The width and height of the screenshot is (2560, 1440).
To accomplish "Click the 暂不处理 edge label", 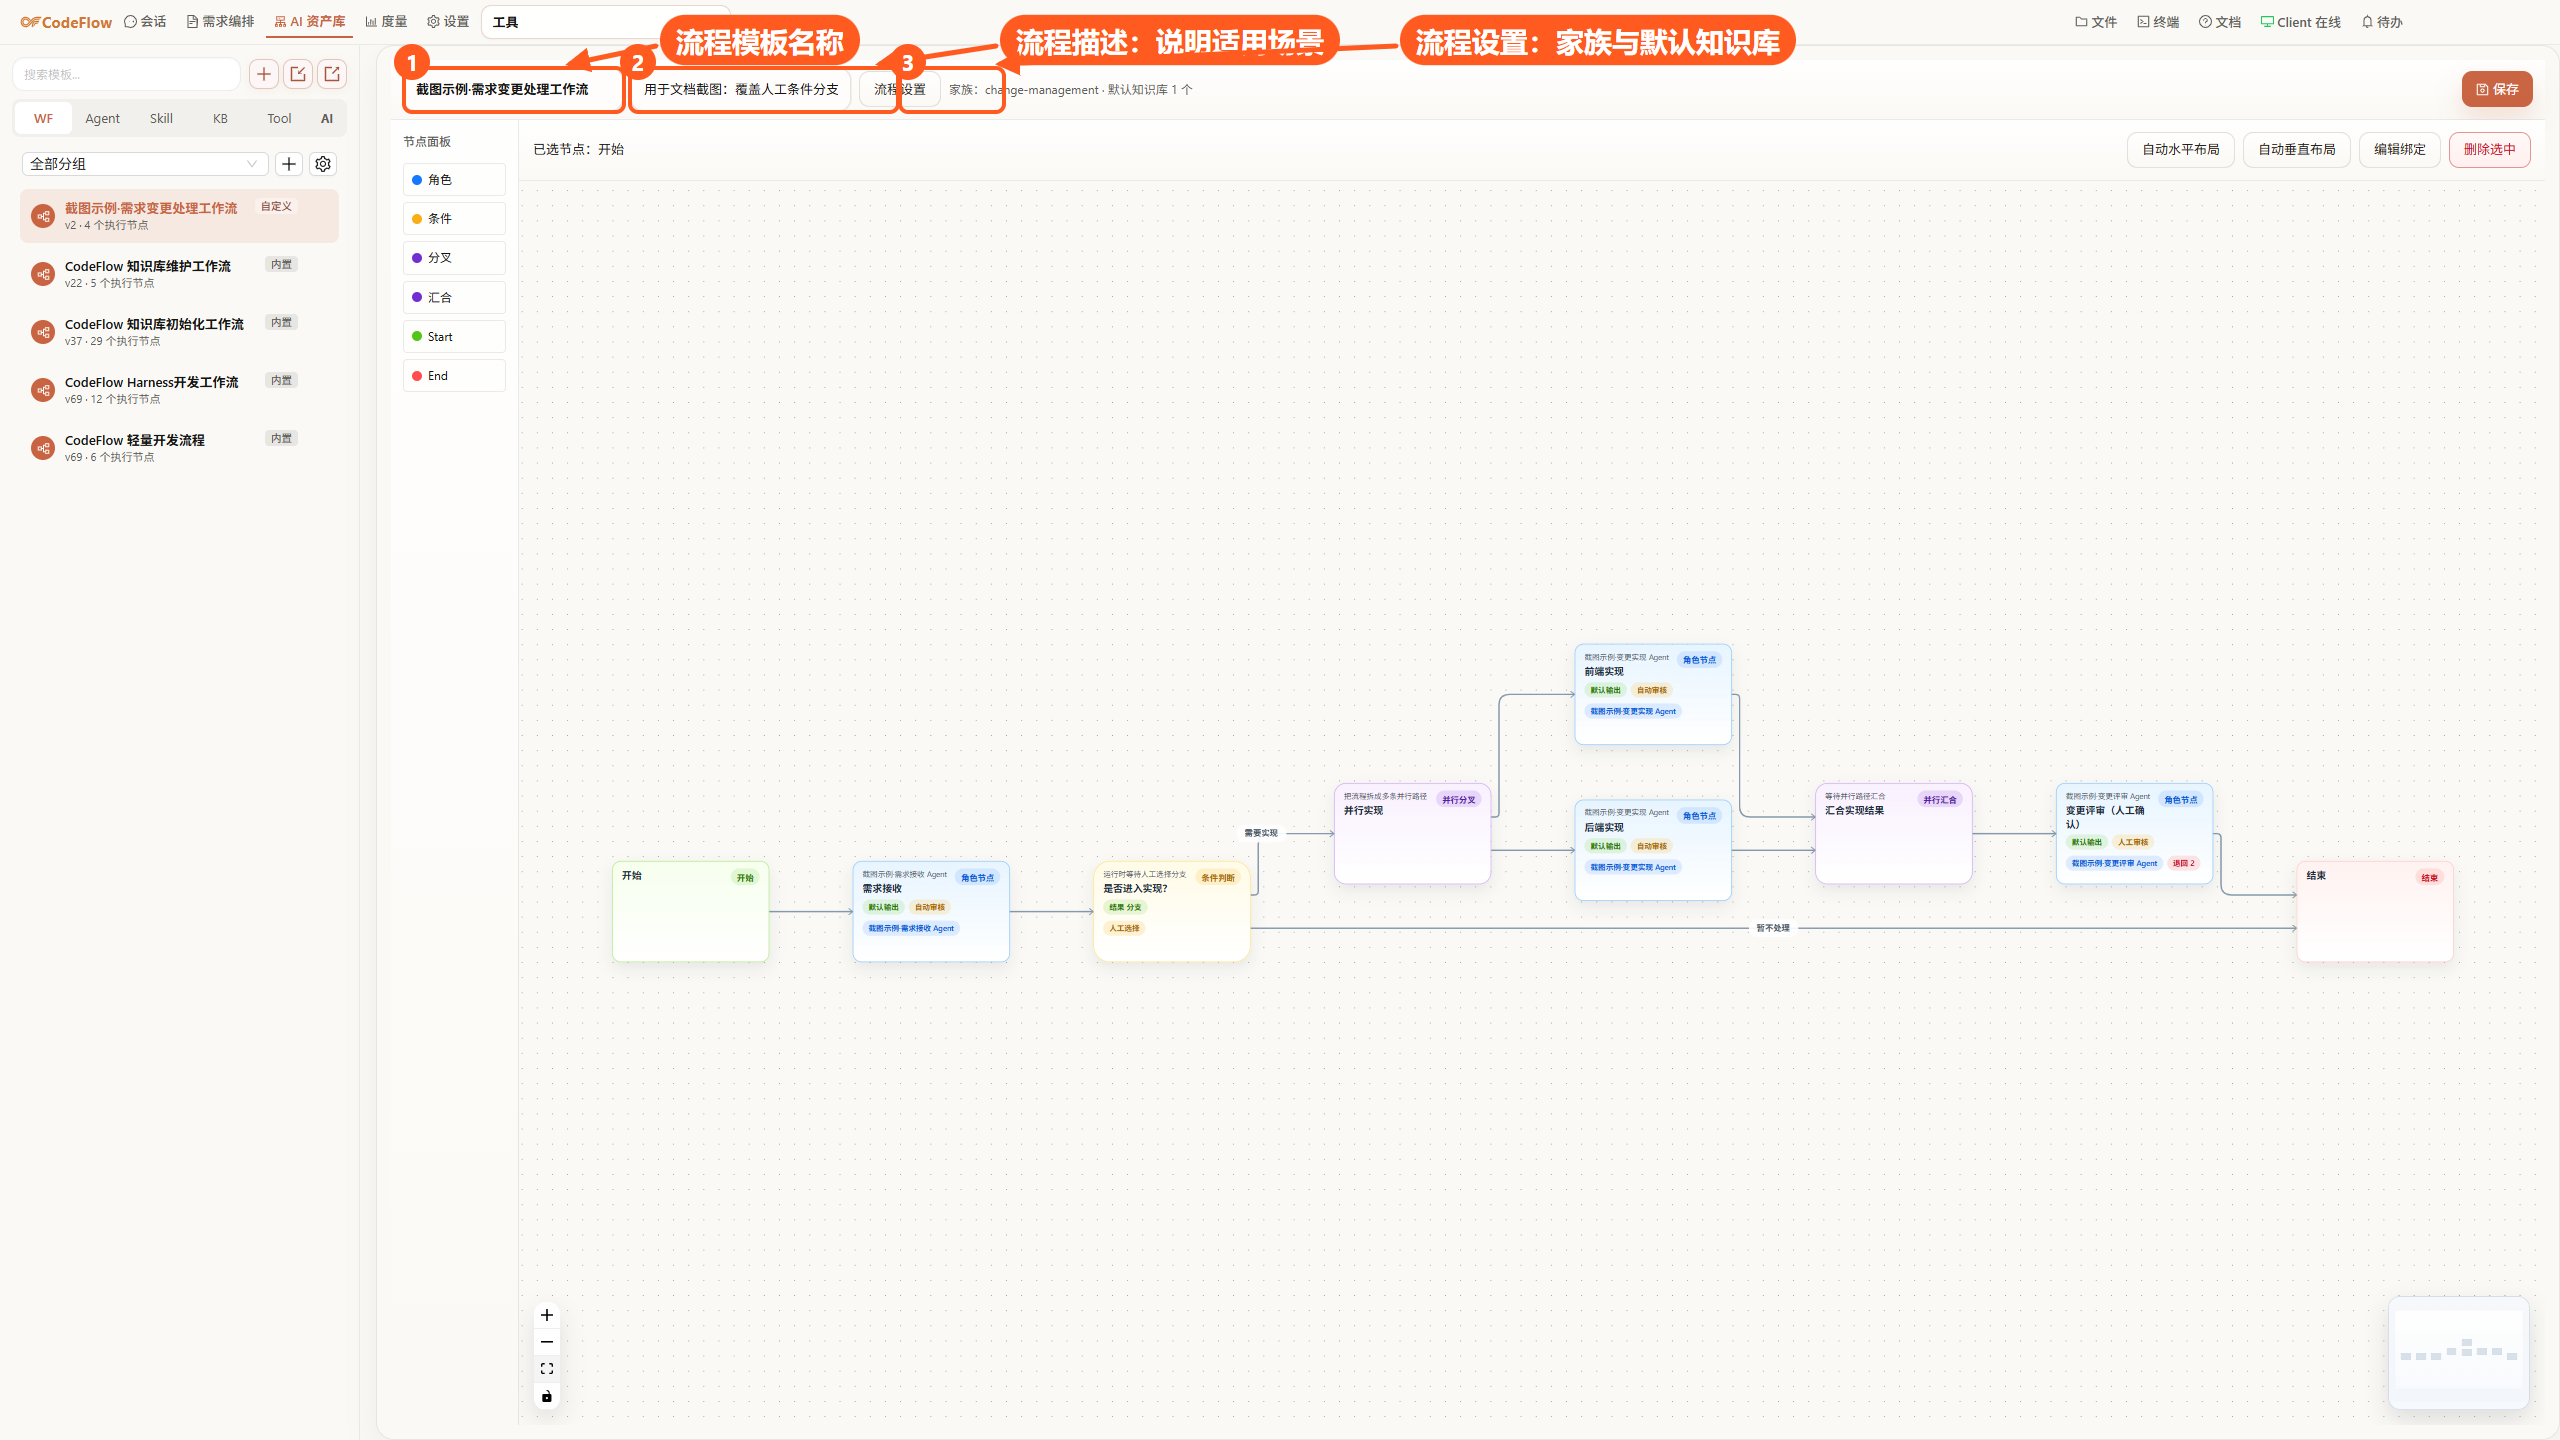I will [x=1773, y=928].
